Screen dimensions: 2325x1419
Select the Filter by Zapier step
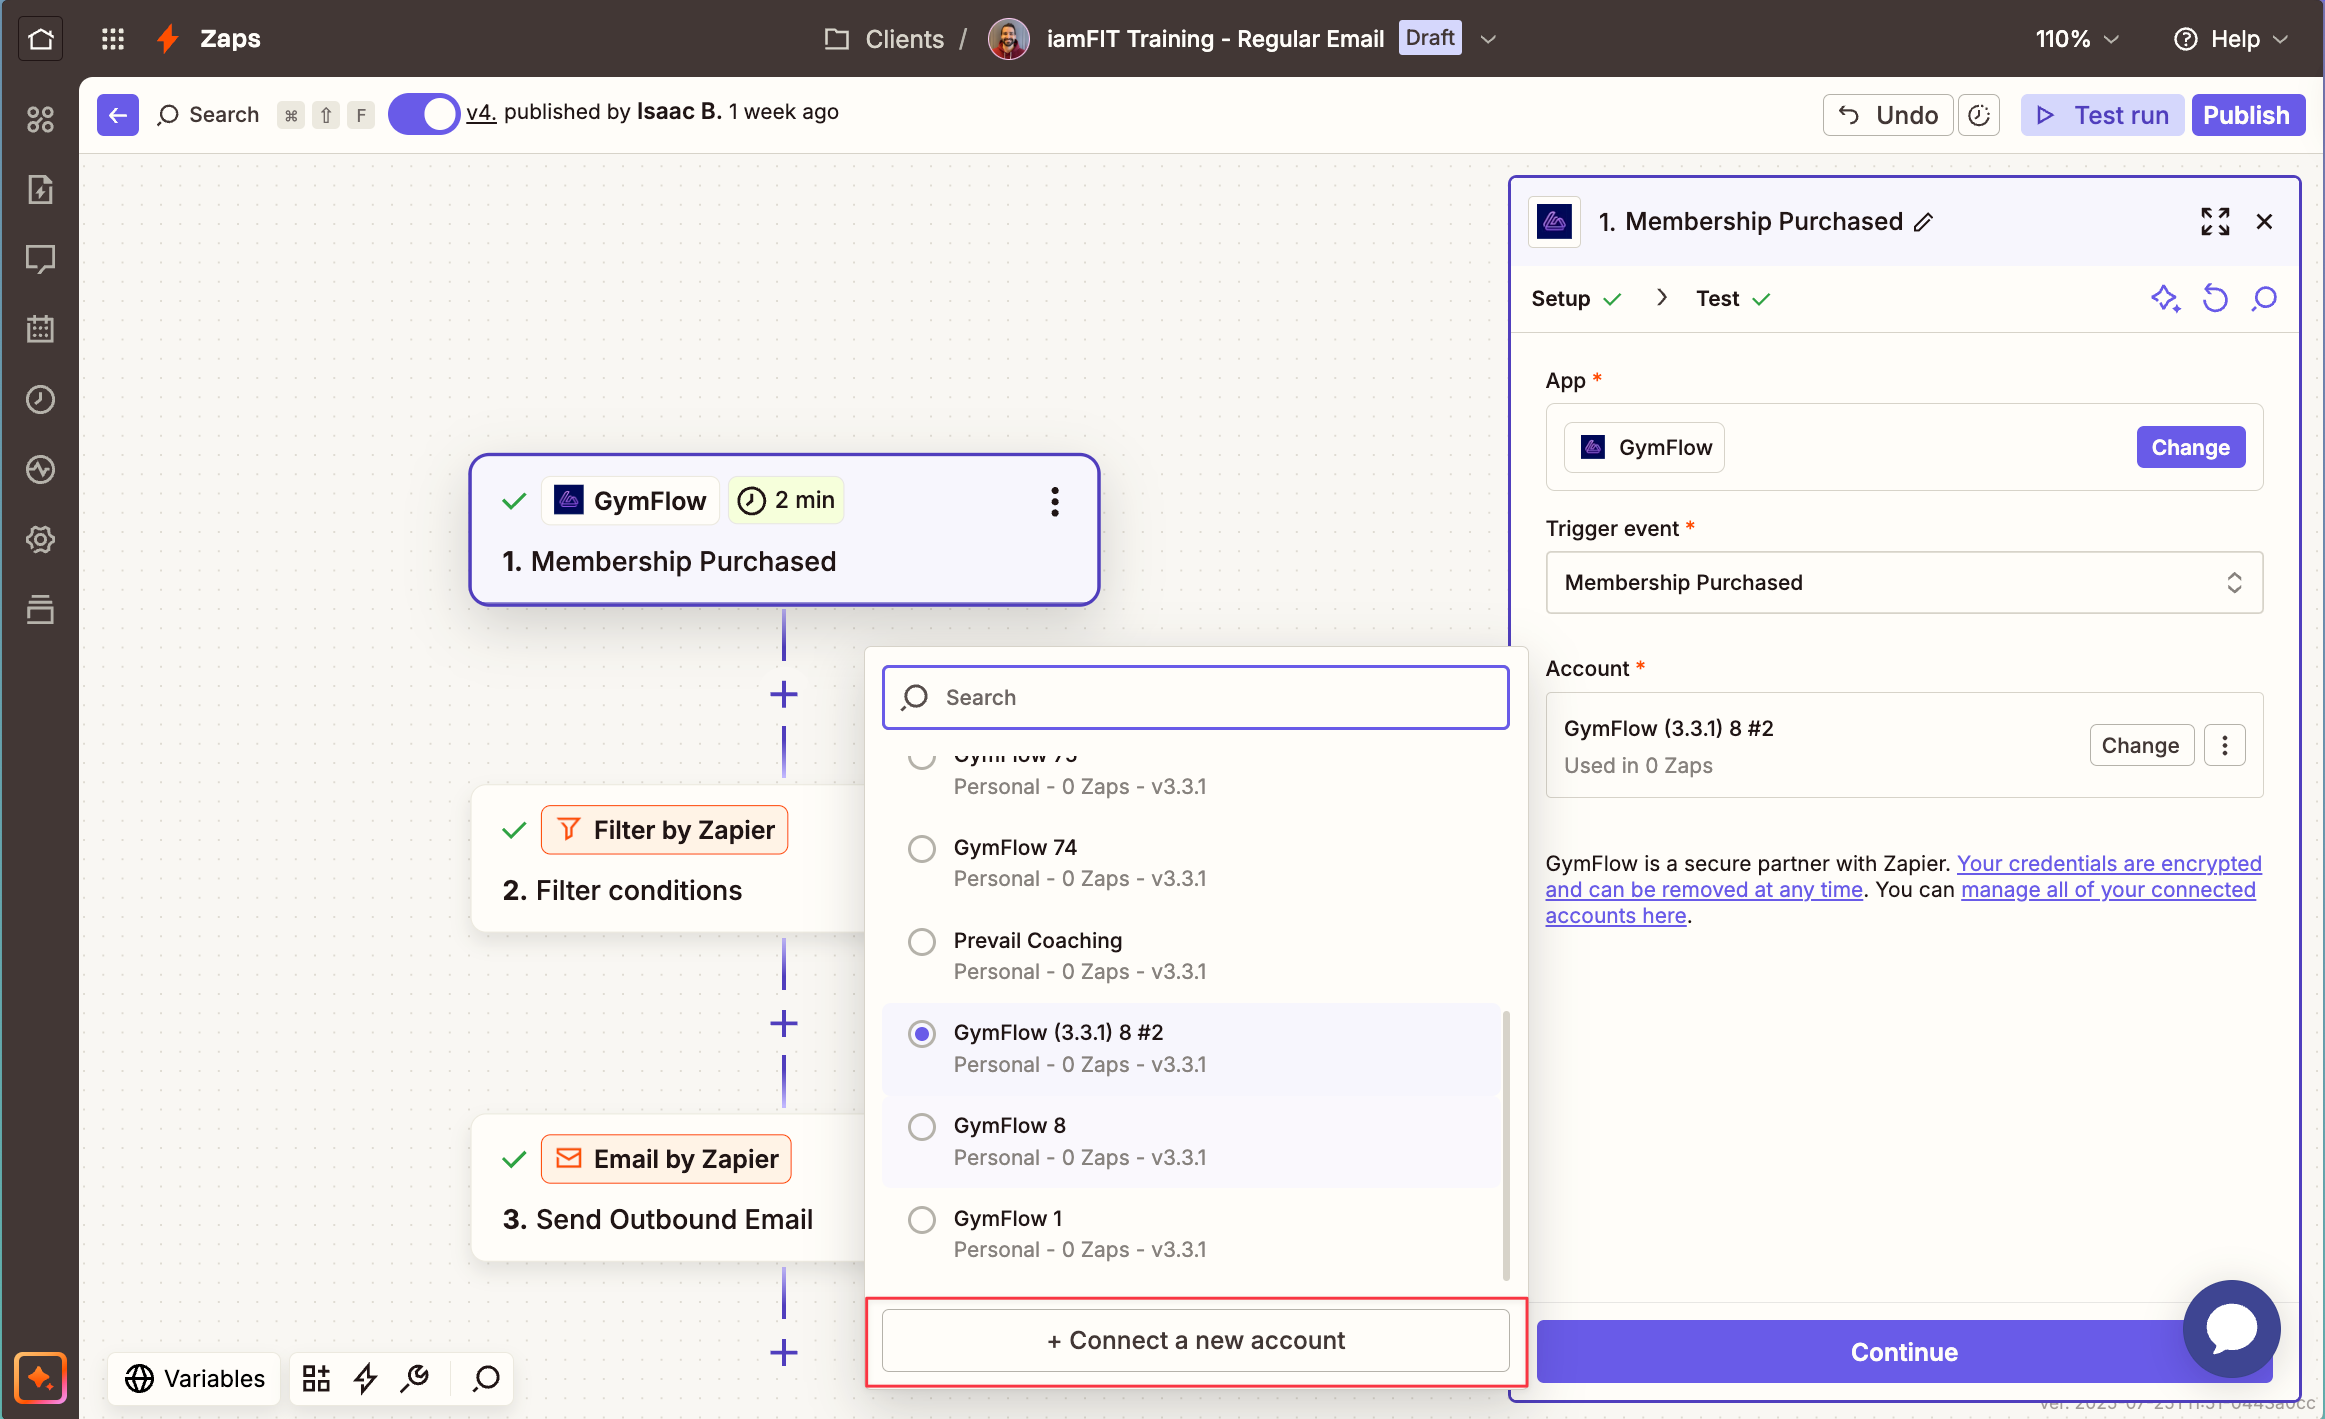click(668, 860)
